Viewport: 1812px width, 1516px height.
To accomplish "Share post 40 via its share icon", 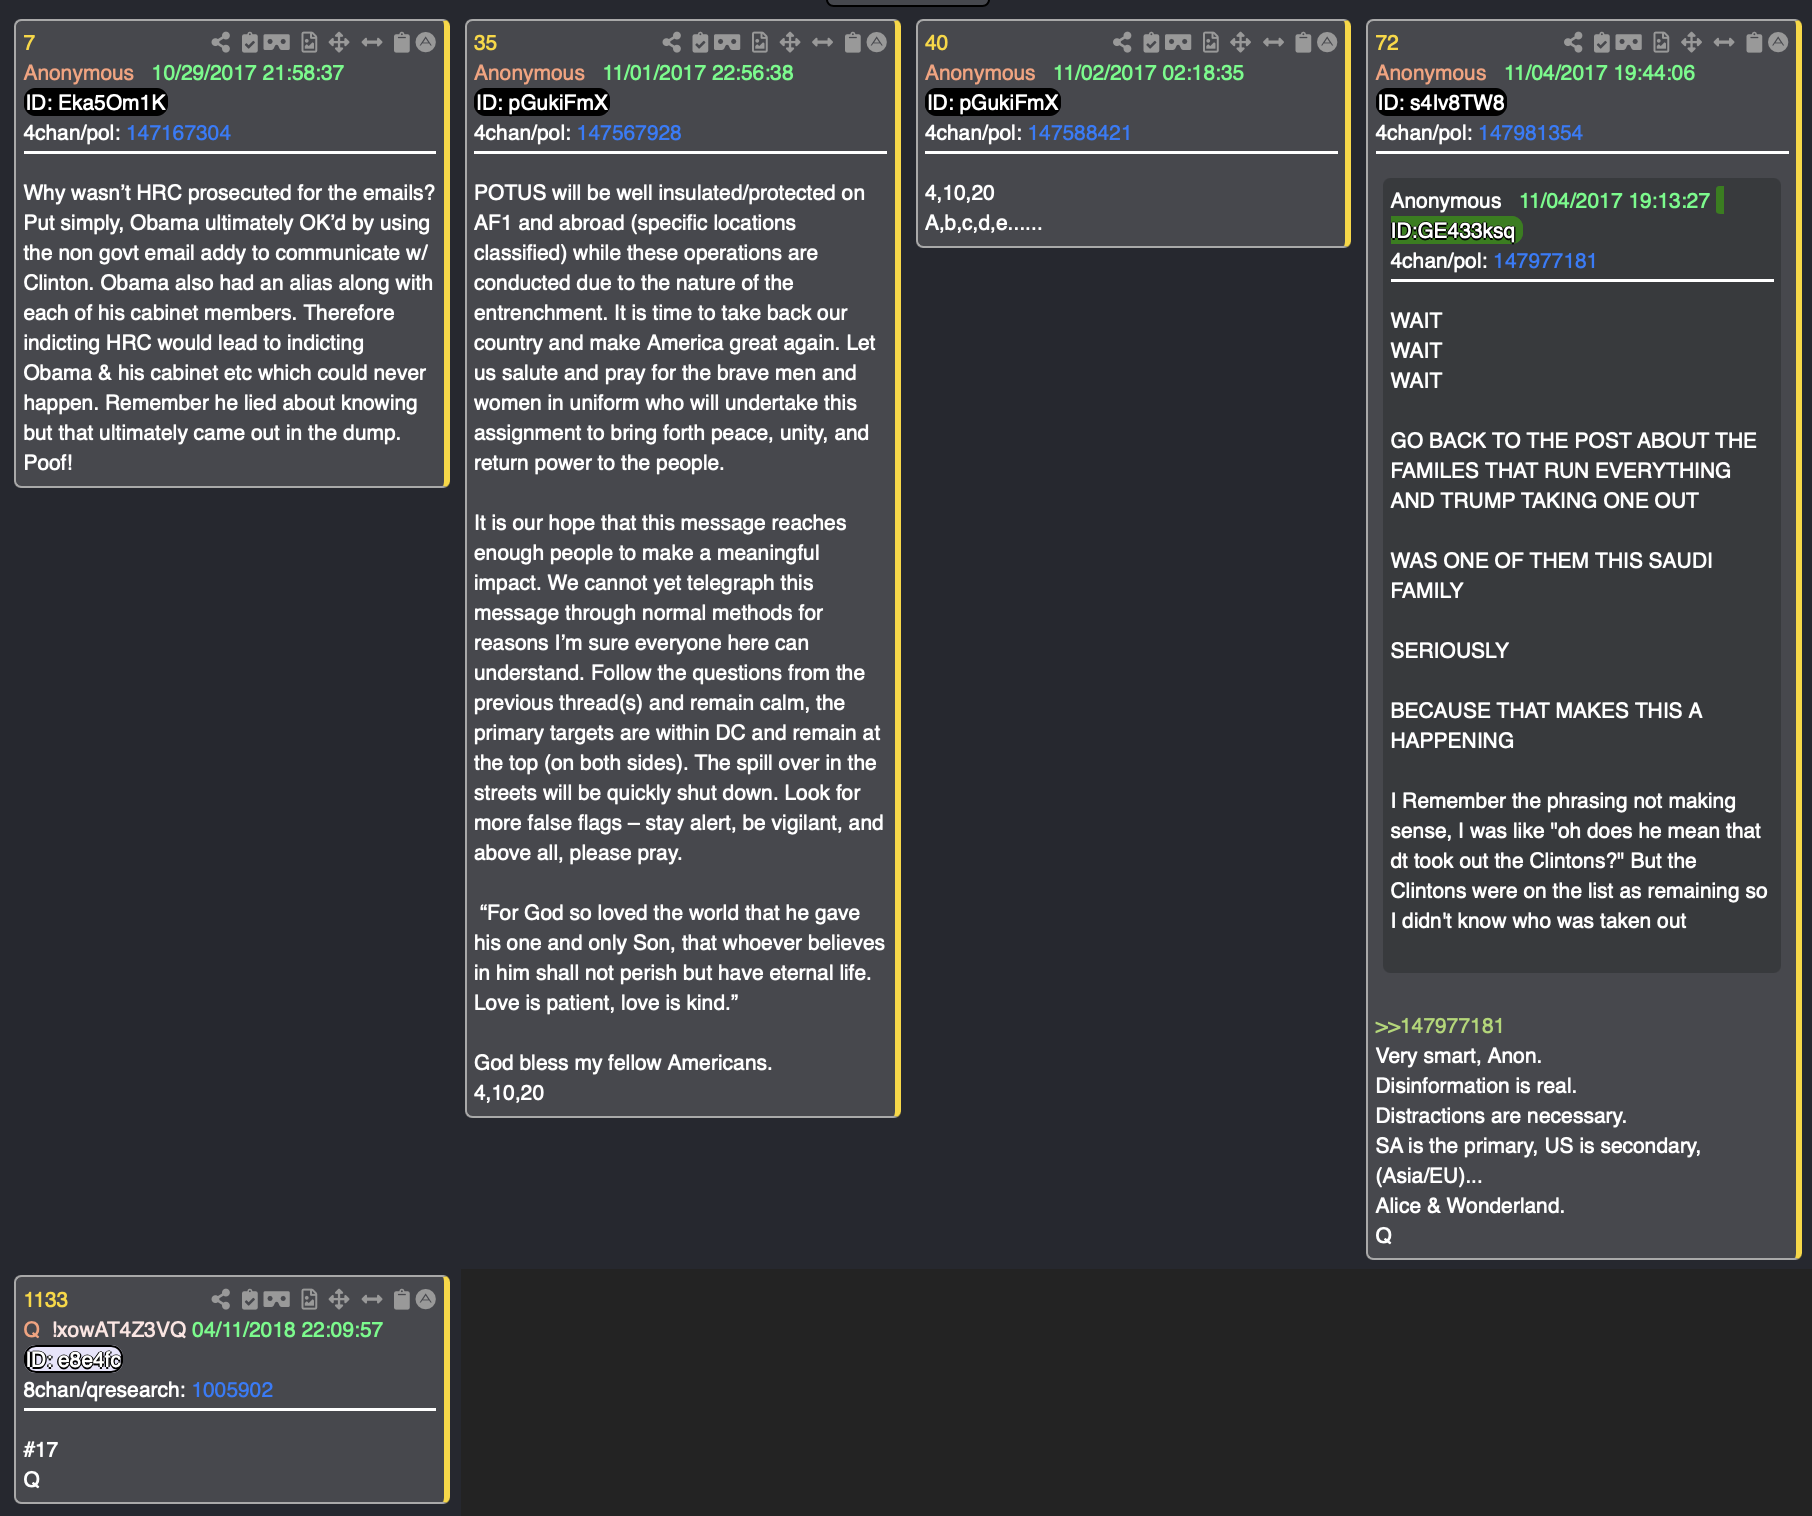I will (x=1123, y=42).
